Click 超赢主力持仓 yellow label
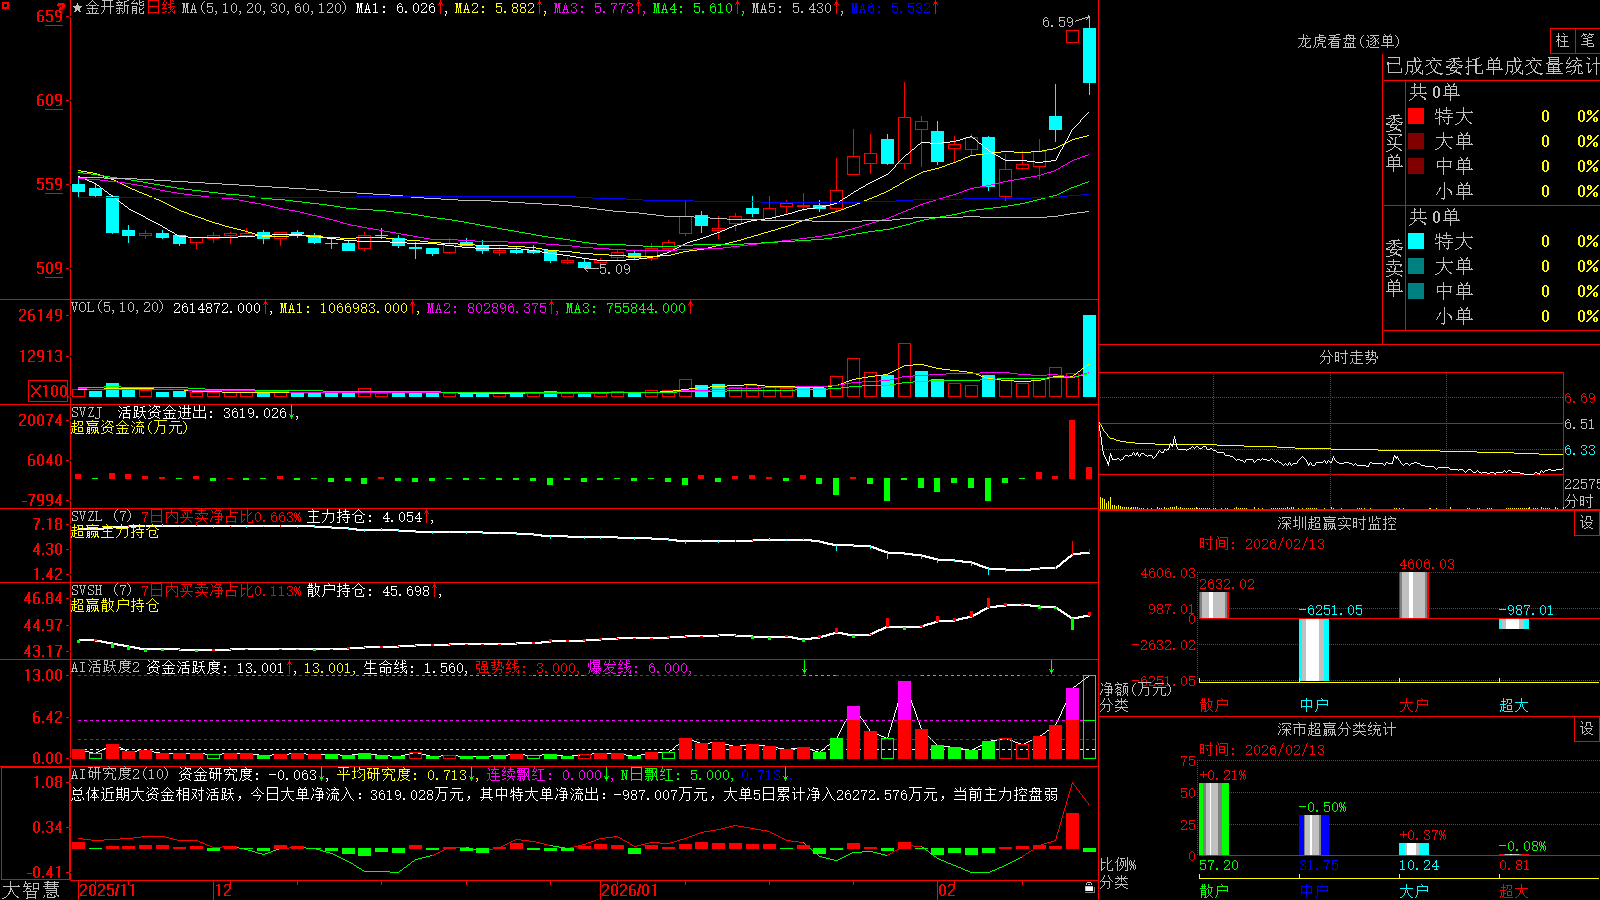 (115, 532)
